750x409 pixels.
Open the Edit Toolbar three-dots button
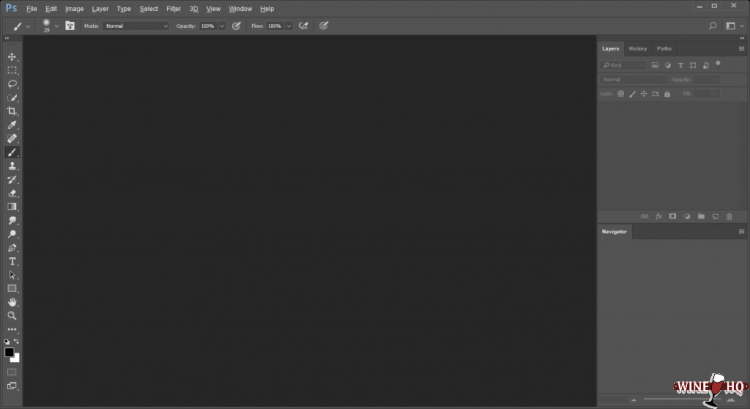[x=12, y=330]
